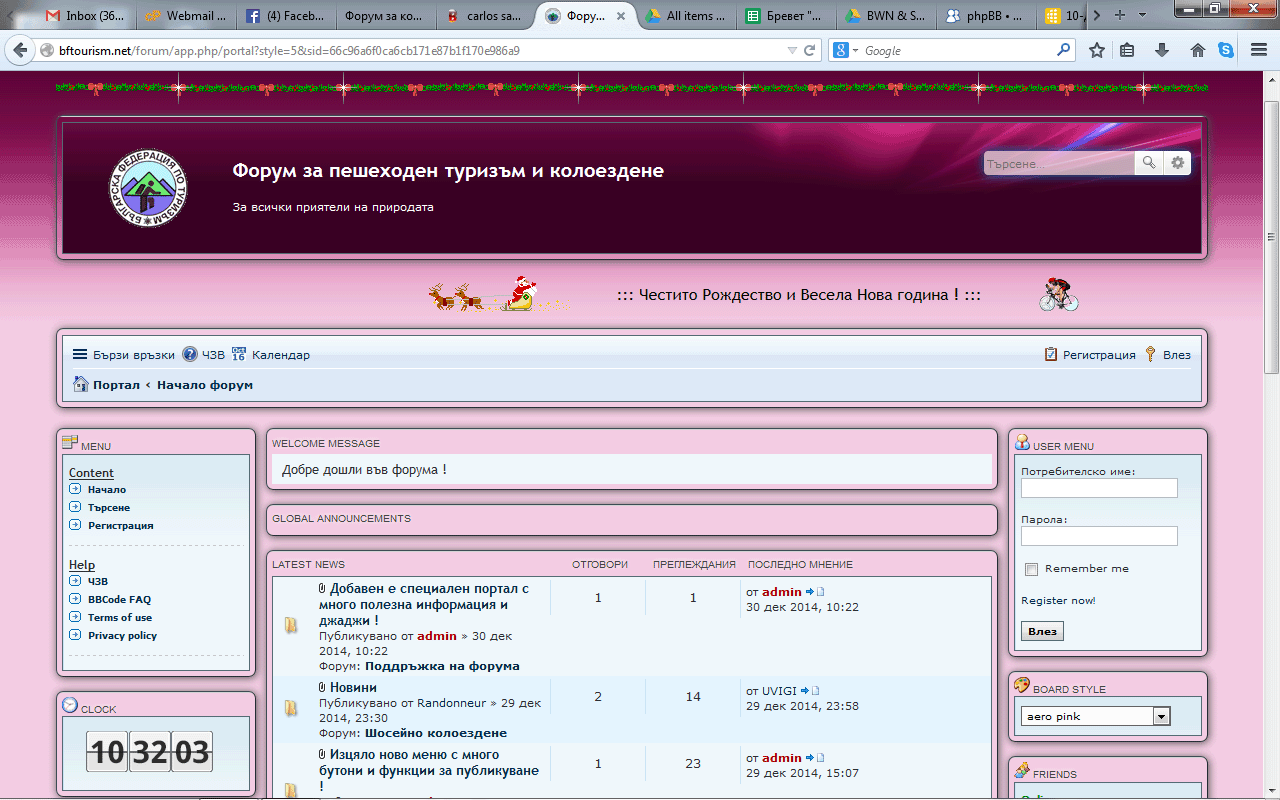This screenshot has width=1280, height=800.
Task: Switch to the Facebook tab
Action: (x=284, y=16)
